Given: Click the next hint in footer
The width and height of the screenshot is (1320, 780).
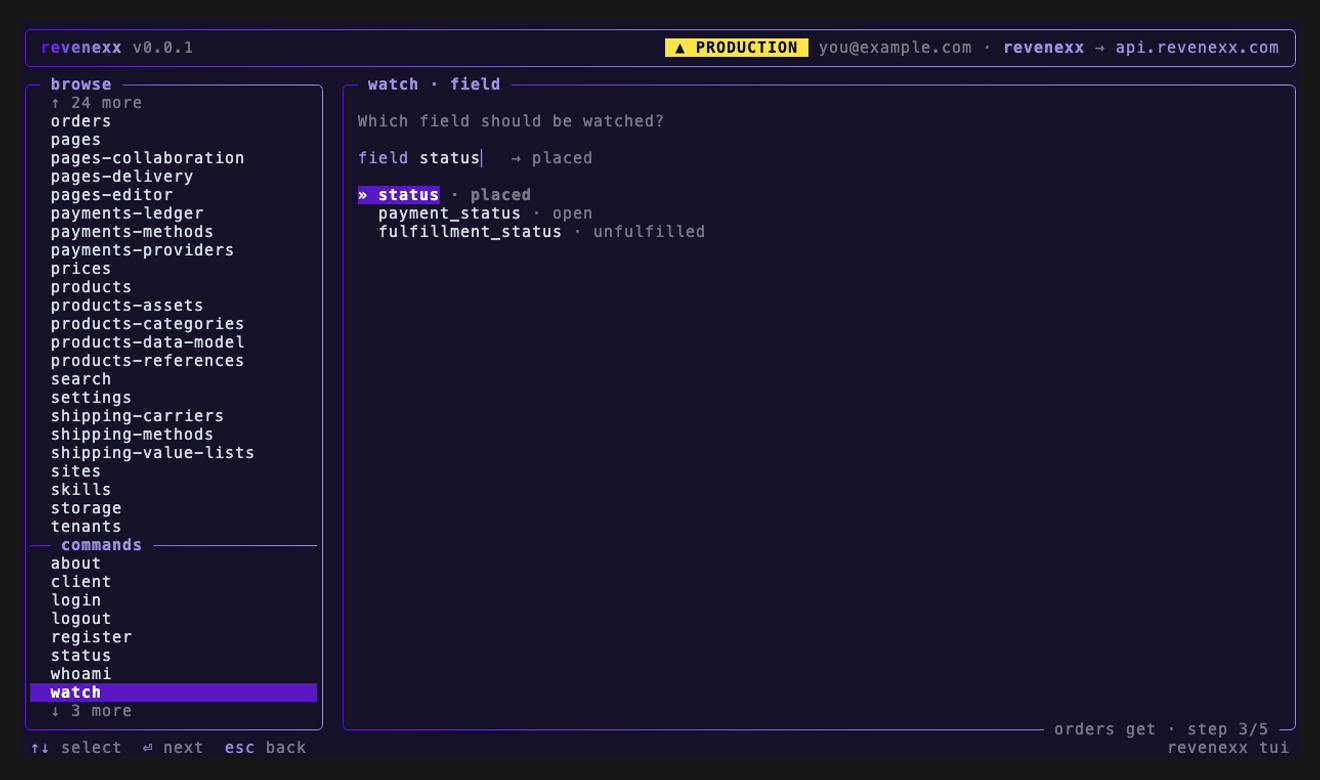Looking at the screenshot, I should click(x=173, y=748).
